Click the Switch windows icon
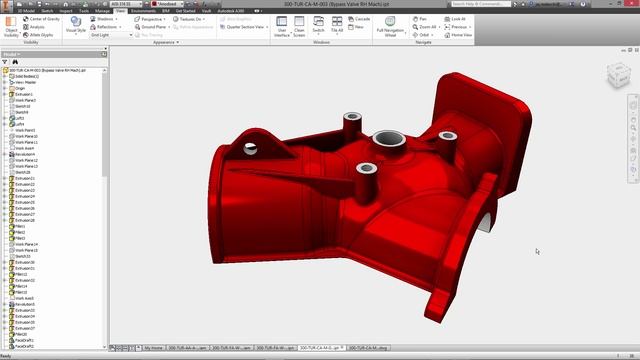Viewport: 640px width, 360px height. coord(318,21)
